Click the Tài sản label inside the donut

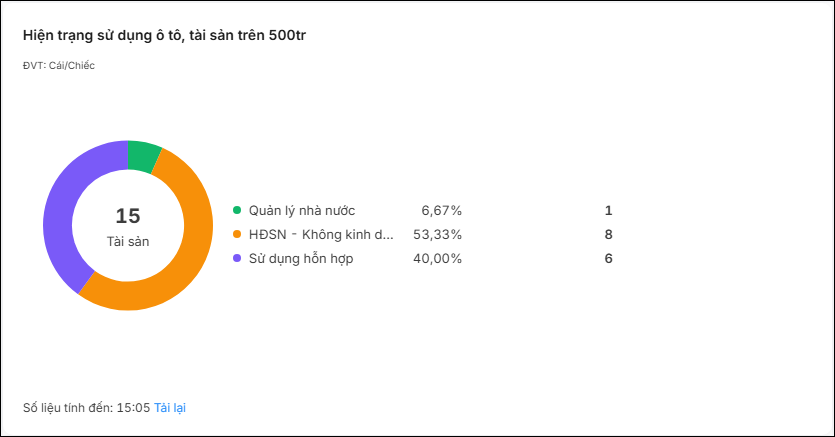point(128,242)
